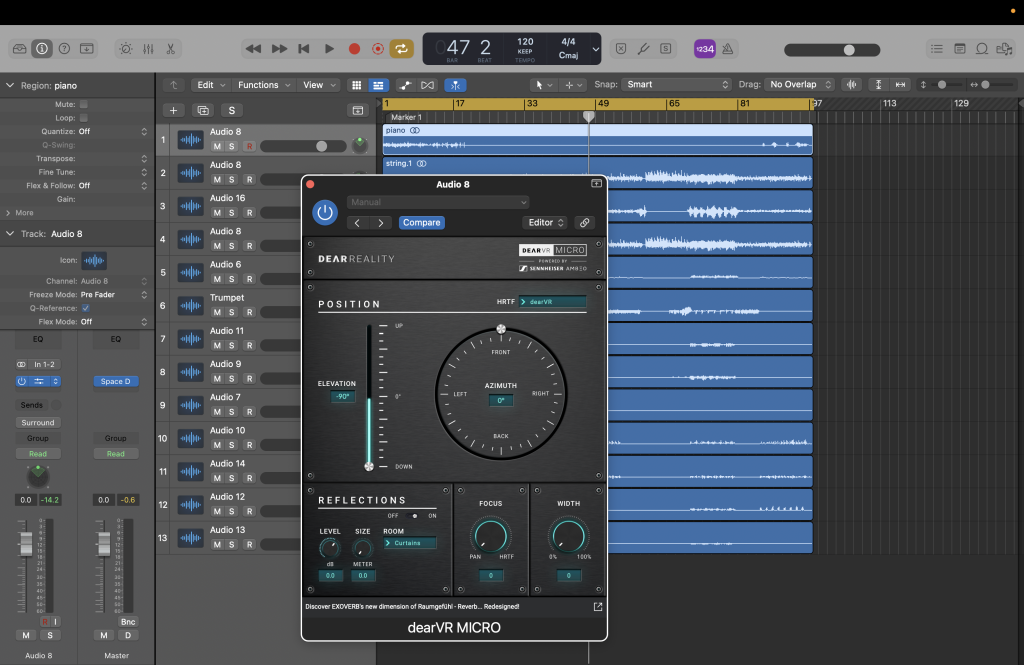Toggle the Flex crossed-arrows icon
Viewport: 1024px width, 665px height.
[x=427, y=85]
